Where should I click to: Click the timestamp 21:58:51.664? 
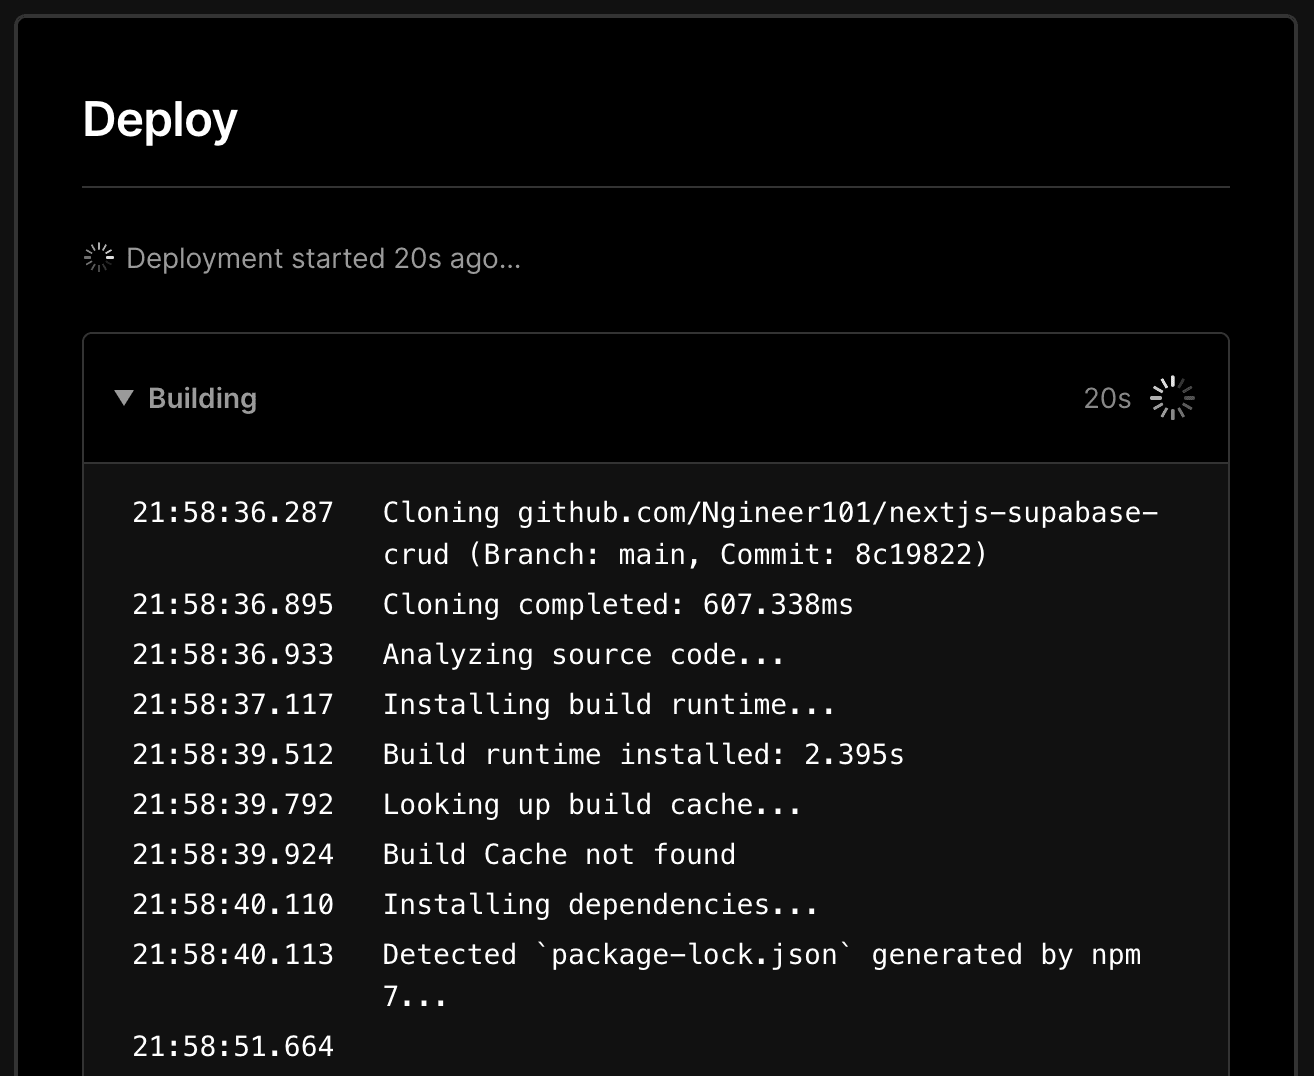(x=233, y=1045)
